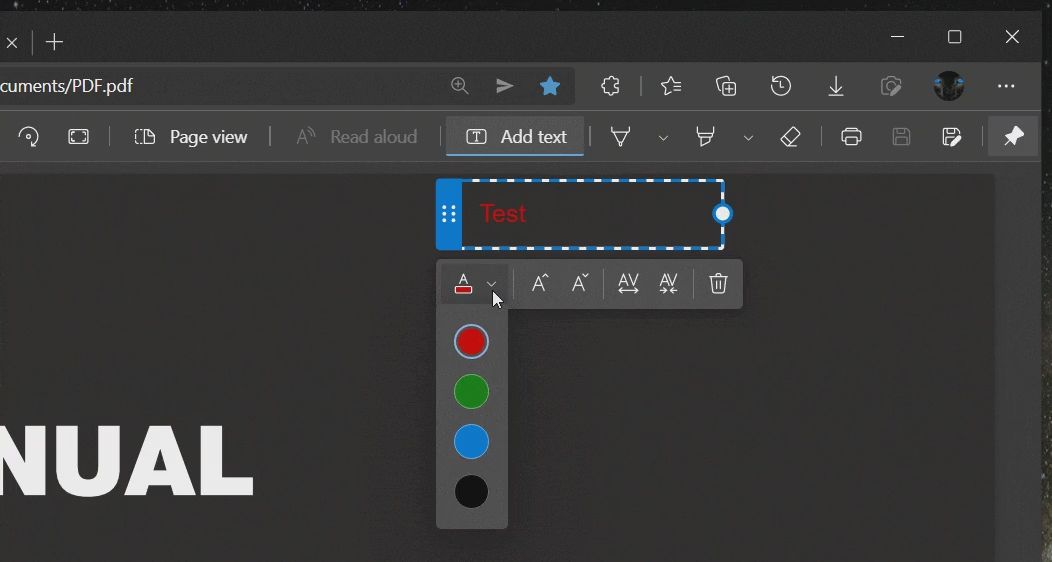Open Page view options
This screenshot has width=1052, height=562.
pos(191,137)
